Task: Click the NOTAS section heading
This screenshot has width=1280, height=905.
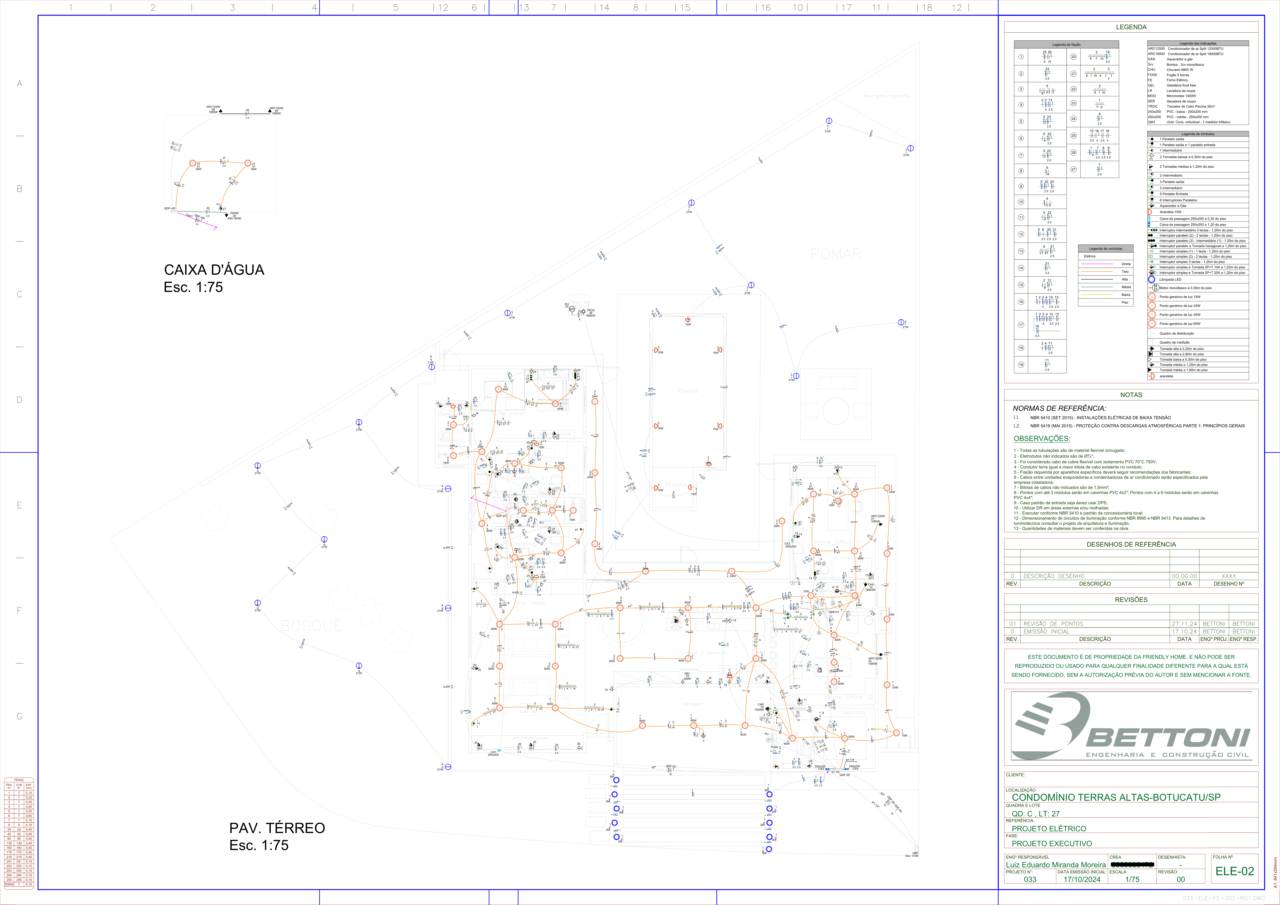Action: (1131, 395)
